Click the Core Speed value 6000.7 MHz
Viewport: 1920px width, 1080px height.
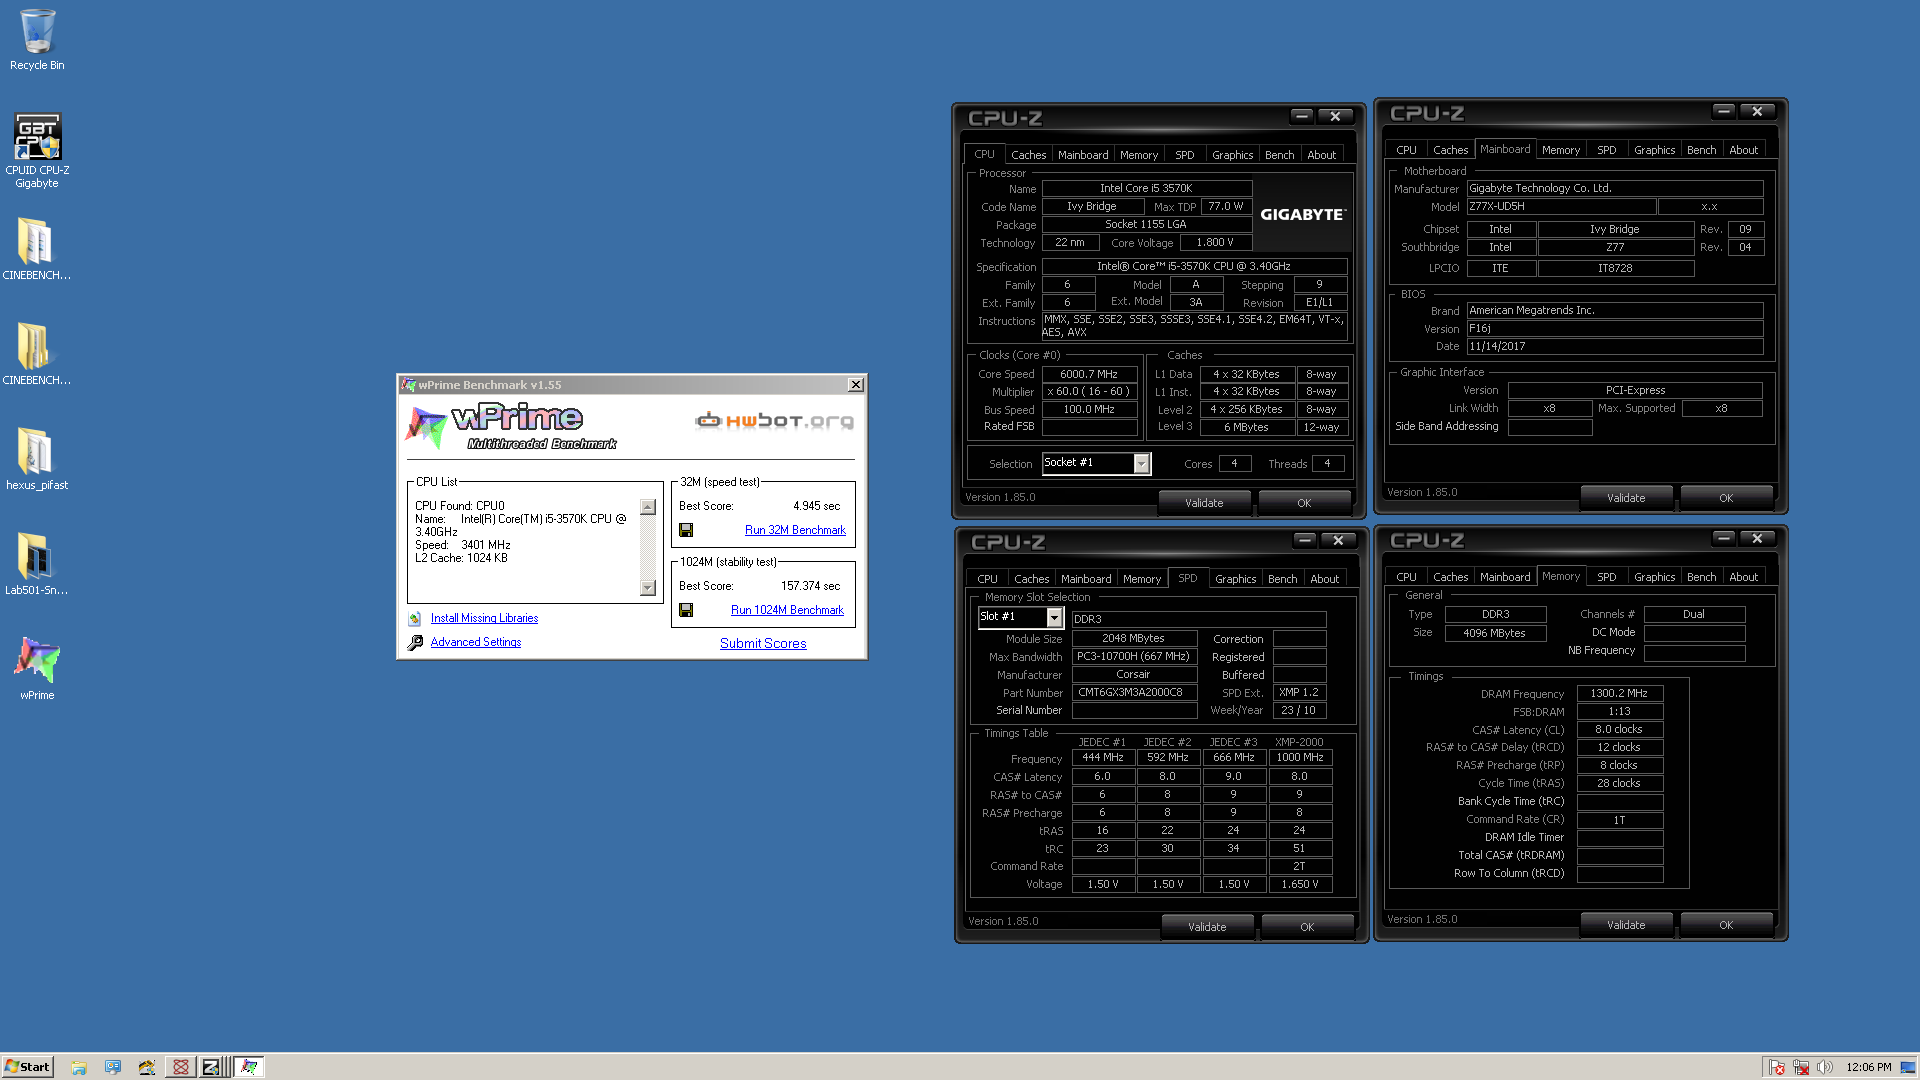[1089, 374]
